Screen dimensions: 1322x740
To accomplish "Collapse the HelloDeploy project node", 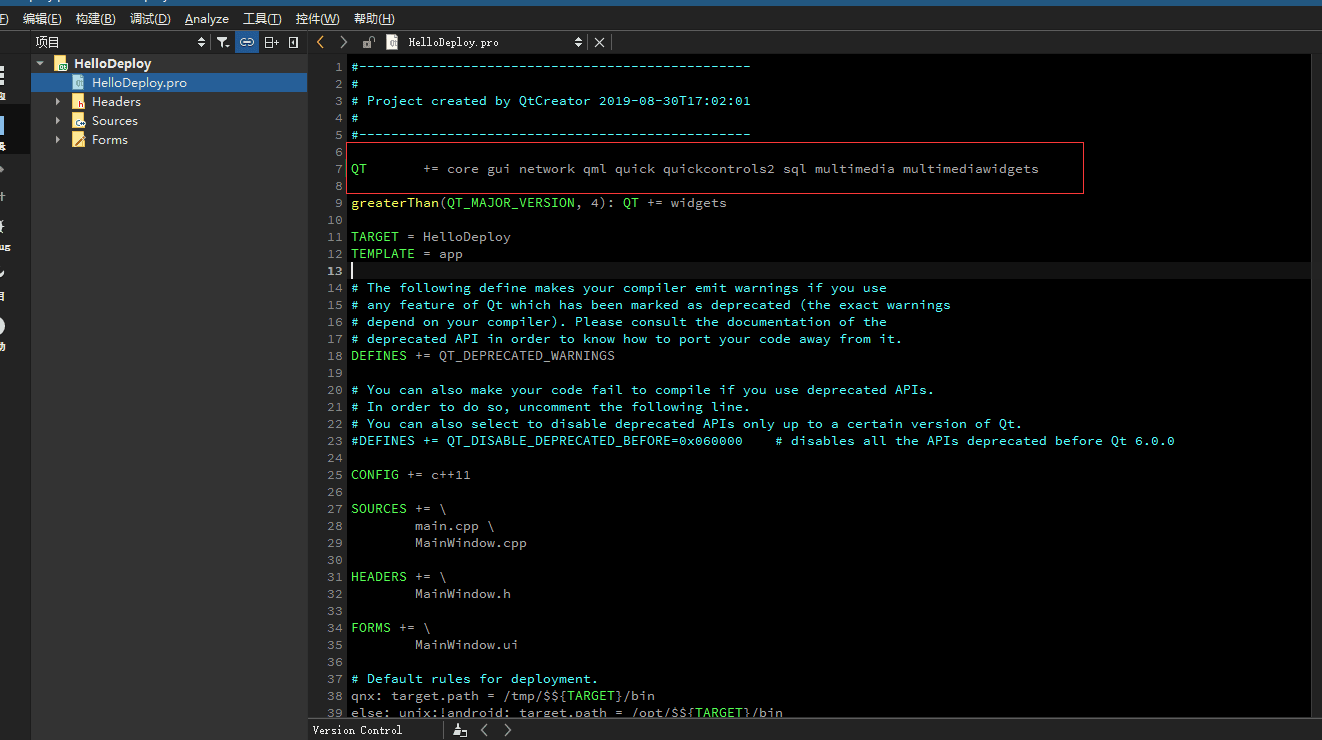I will [x=40, y=63].
